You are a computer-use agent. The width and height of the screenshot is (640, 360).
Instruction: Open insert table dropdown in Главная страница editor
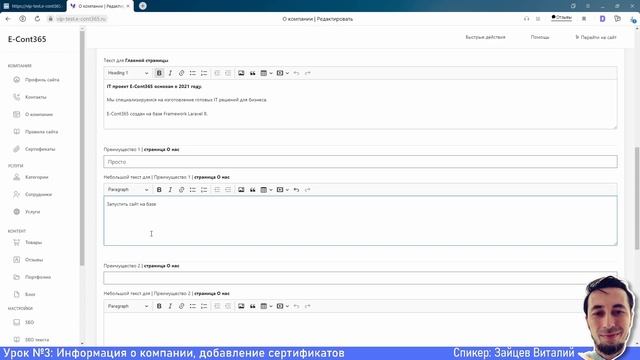[x=266, y=73]
